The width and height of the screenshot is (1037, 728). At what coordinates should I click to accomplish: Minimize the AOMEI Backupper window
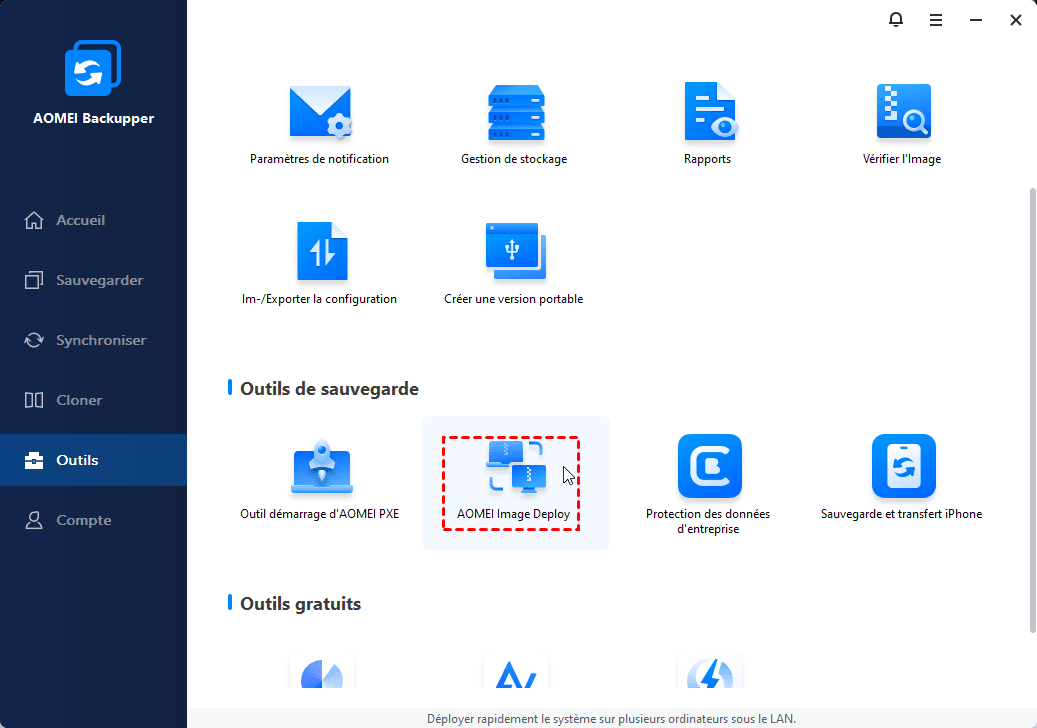975,20
